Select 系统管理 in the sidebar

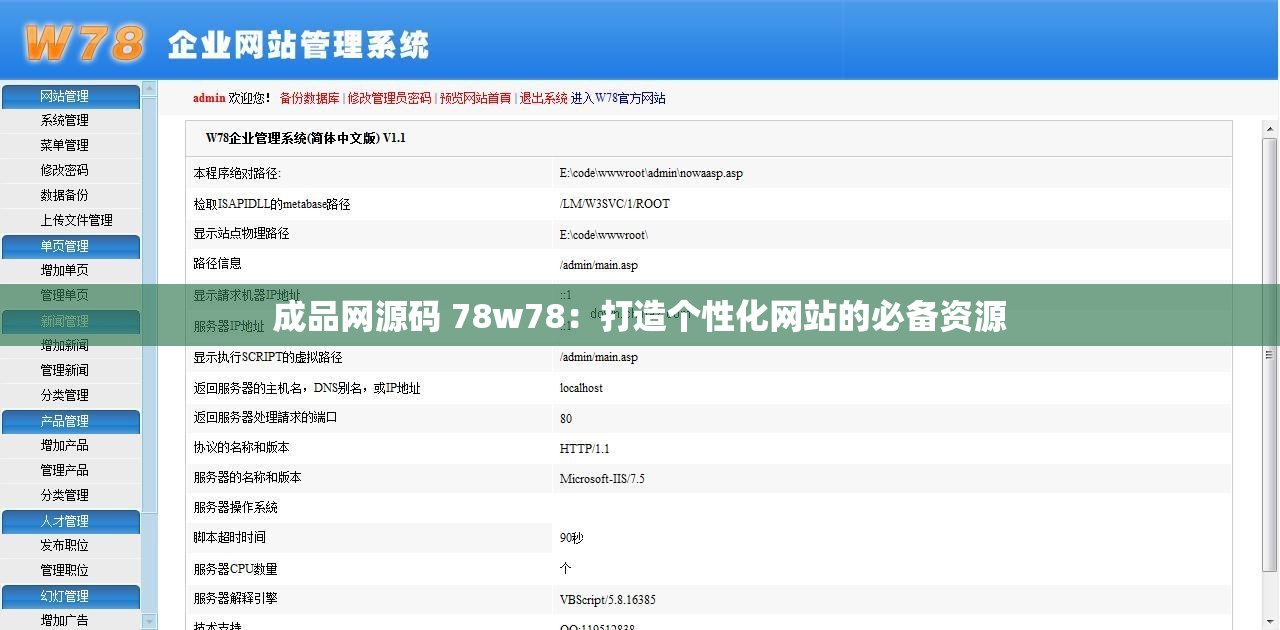click(63, 120)
